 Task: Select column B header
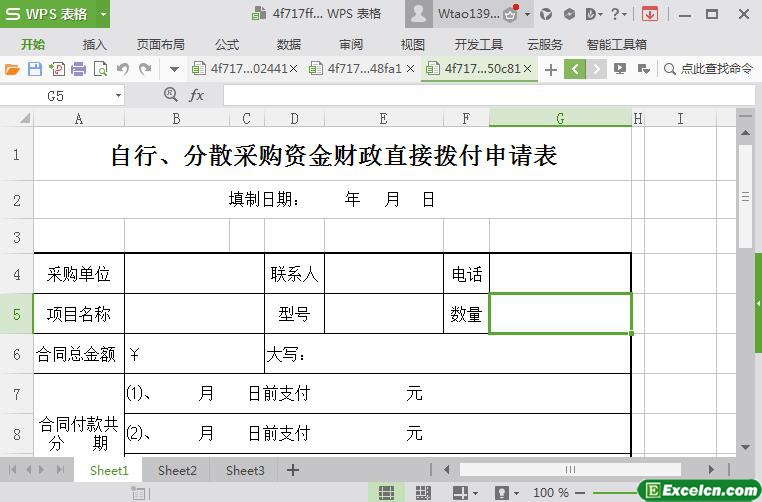pyautogui.click(x=176, y=119)
